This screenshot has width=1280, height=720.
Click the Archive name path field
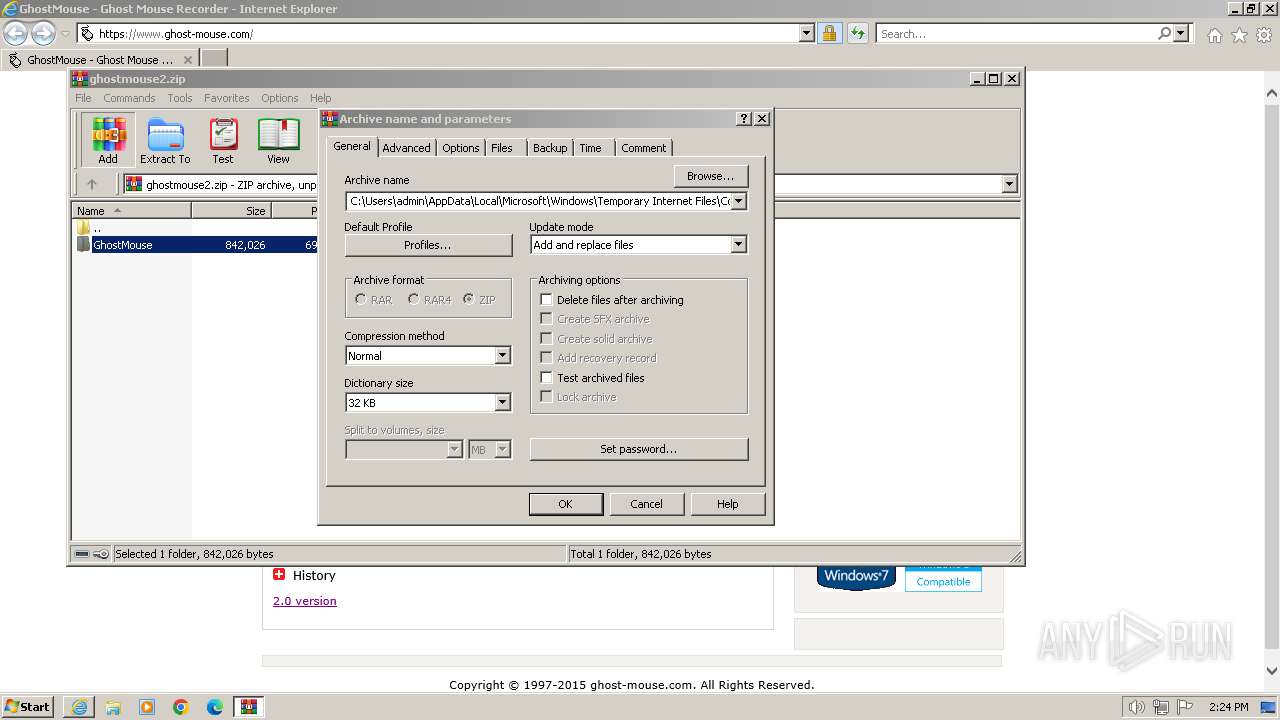point(538,201)
